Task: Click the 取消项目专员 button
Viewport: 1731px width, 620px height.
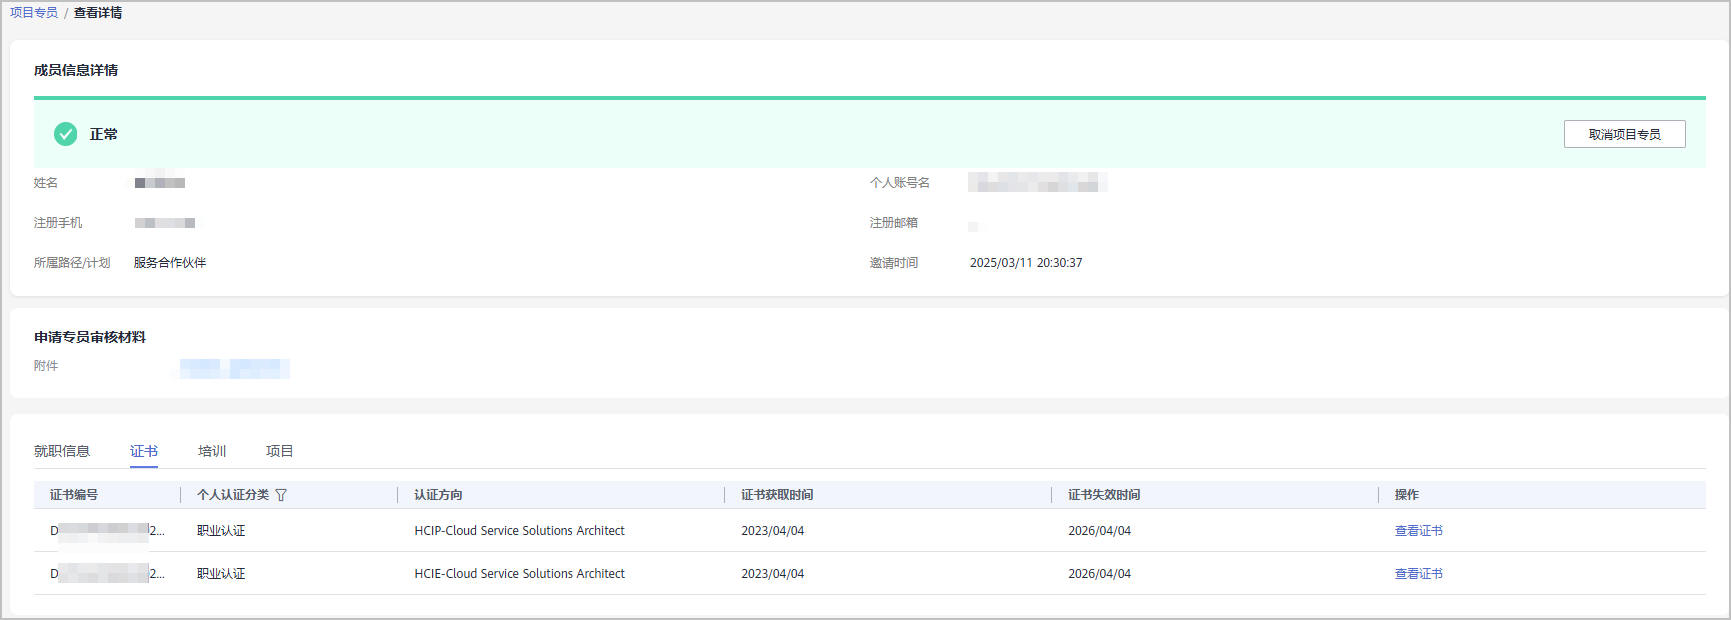Action: coord(1624,134)
